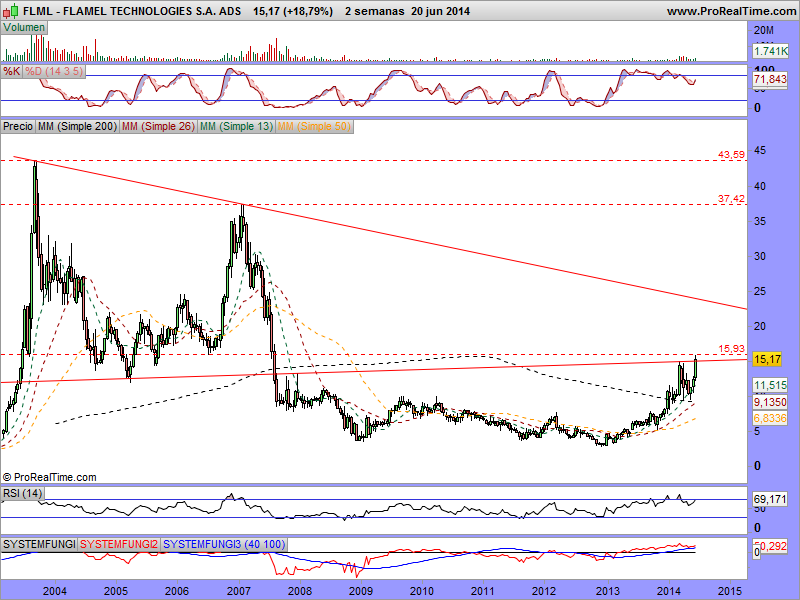The height and width of the screenshot is (600, 800).
Task: Click the 2013 label on time axis
Action: pos(607,591)
